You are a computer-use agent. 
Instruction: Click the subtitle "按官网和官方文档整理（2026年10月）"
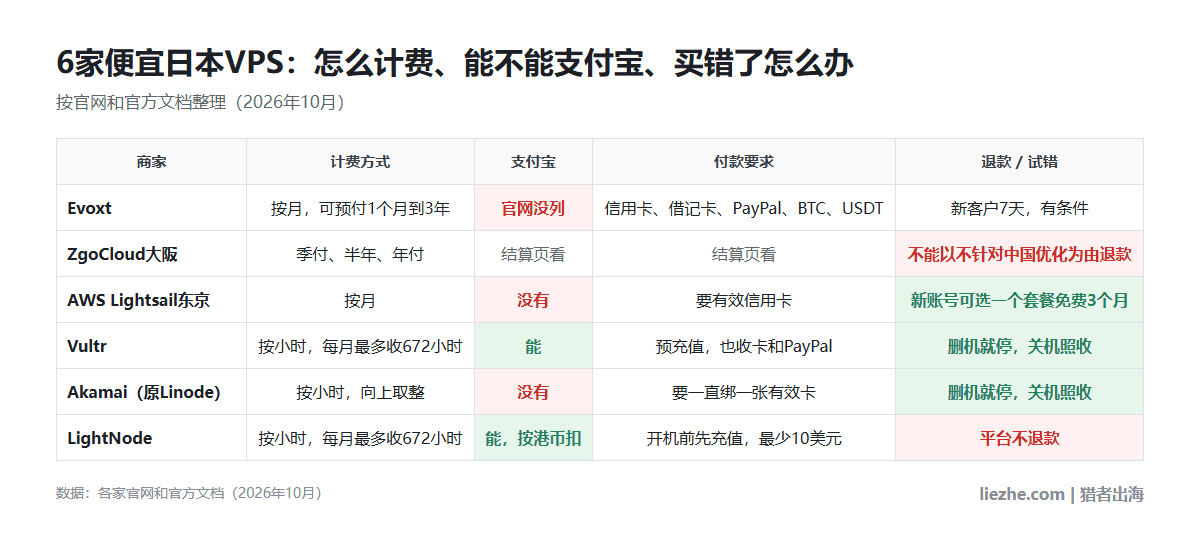[201, 102]
